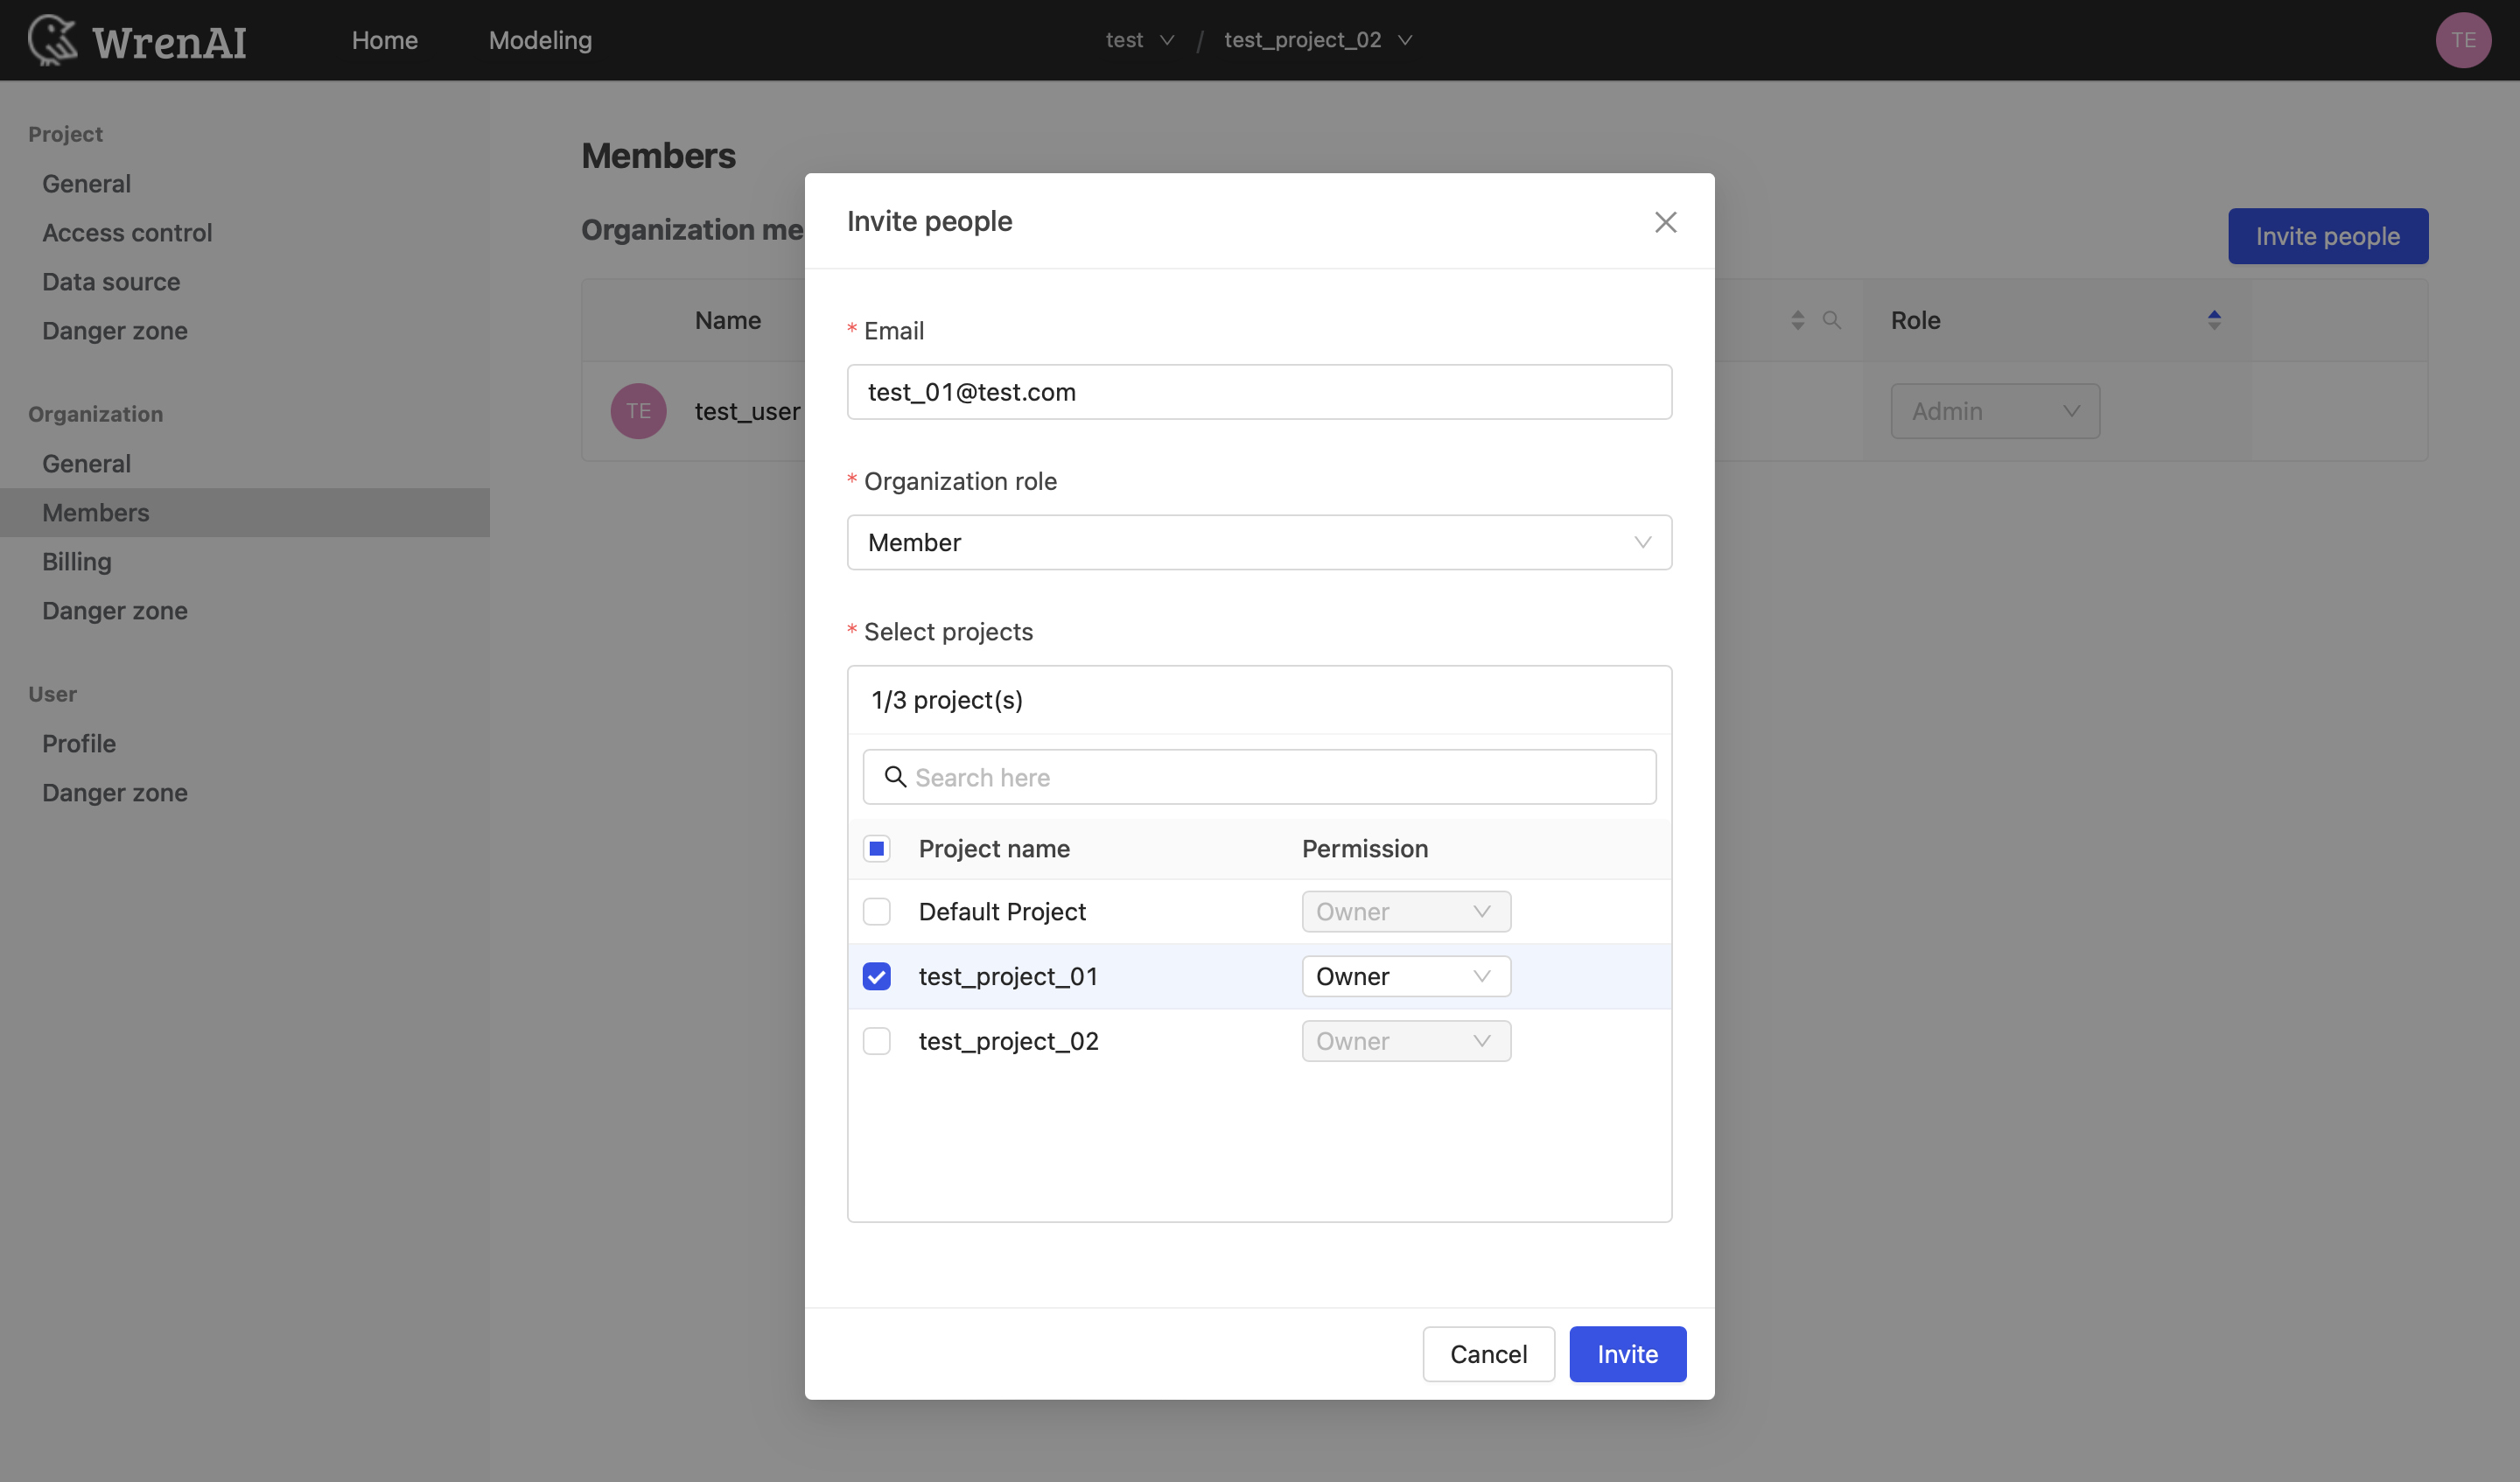Click the close X icon on dialog

[1664, 220]
